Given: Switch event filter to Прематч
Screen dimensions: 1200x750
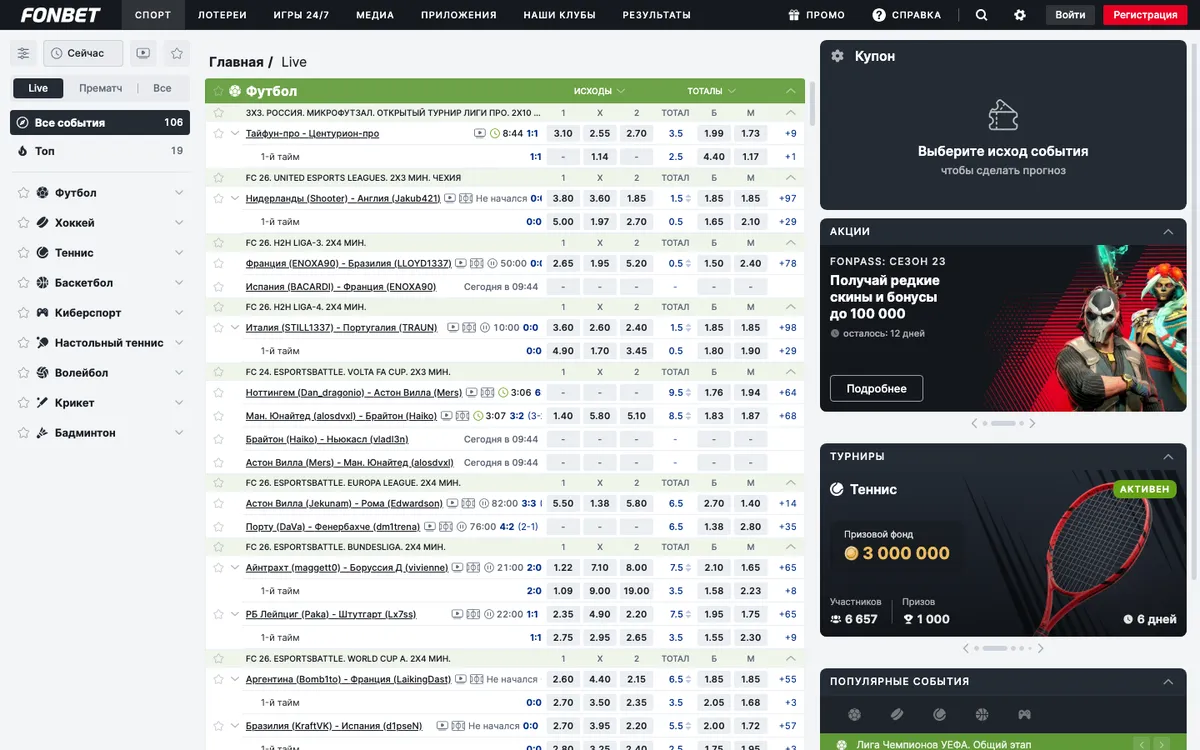Looking at the screenshot, I should click(101, 88).
